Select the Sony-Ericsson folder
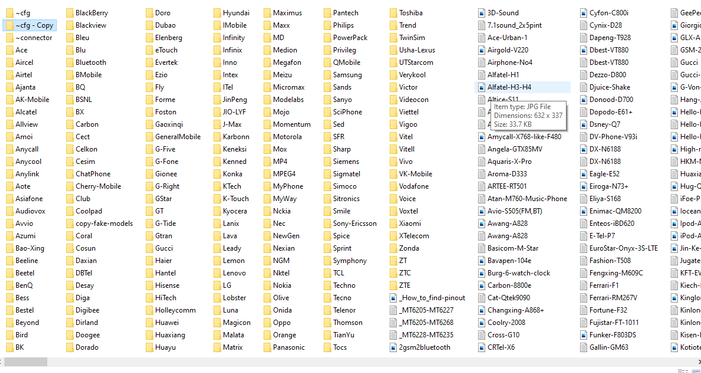The height and width of the screenshot is (373, 701). click(x=350, y=224)
